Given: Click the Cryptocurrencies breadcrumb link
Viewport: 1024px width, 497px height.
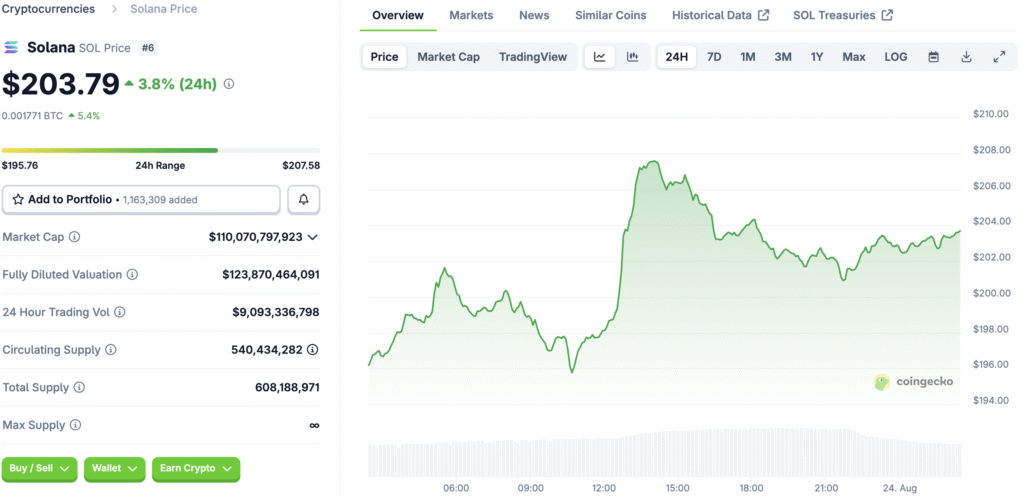Looking at the screenshot, I should (48, 9).
